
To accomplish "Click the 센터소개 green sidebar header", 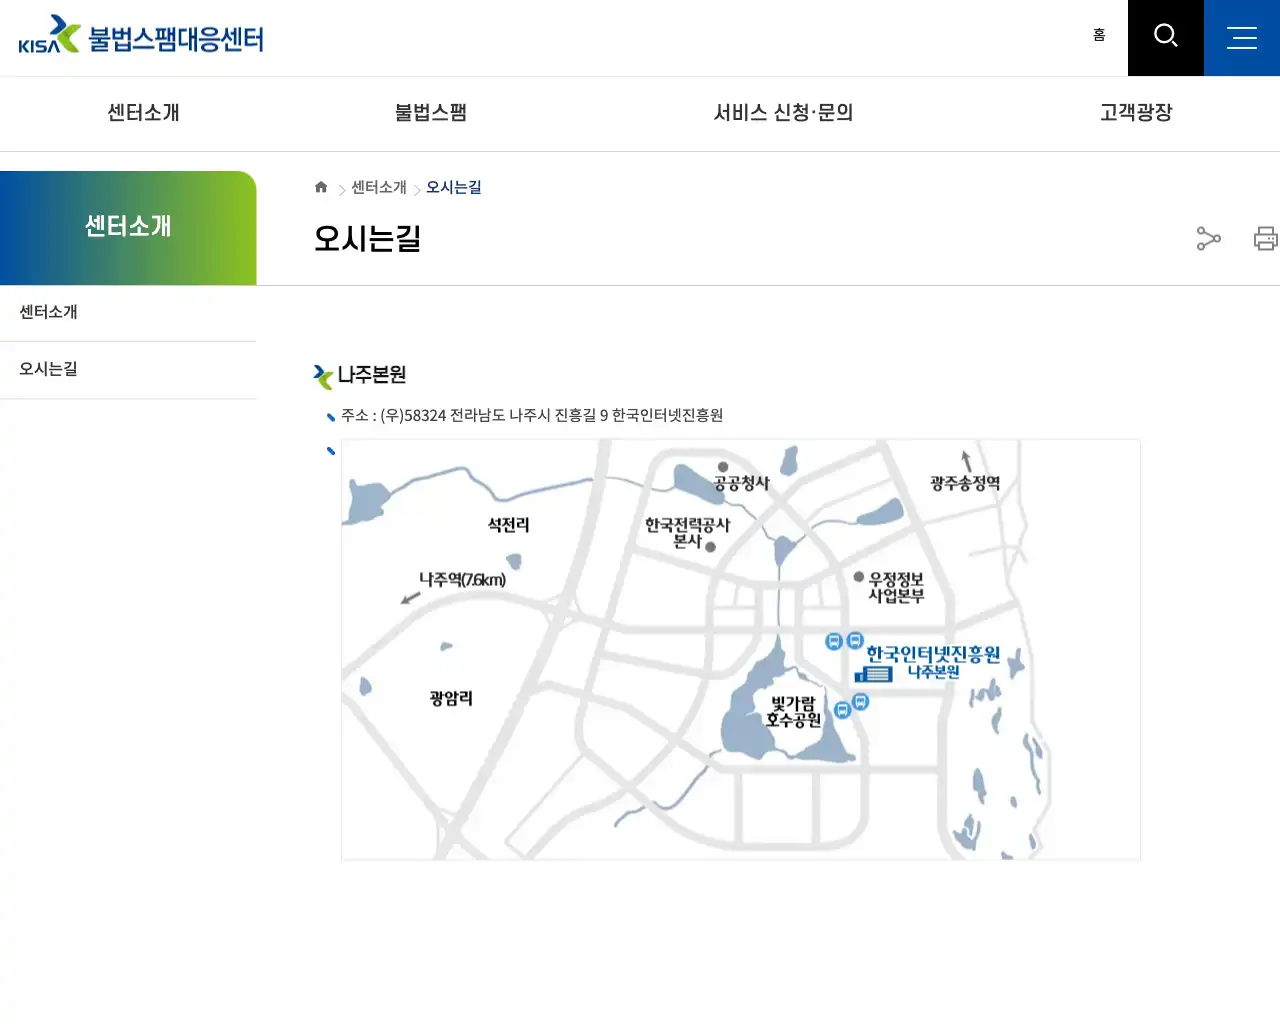I will pos(128,227).
